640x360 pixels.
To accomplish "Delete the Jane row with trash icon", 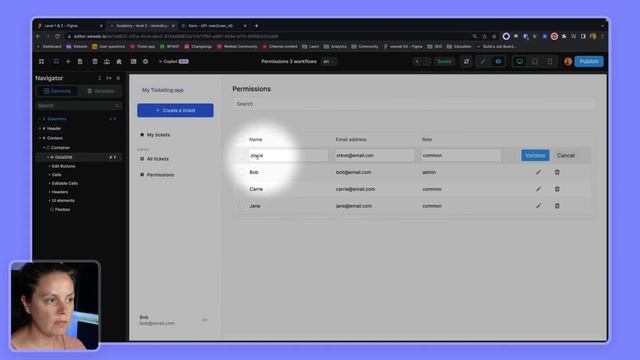I will coord(557,206).
